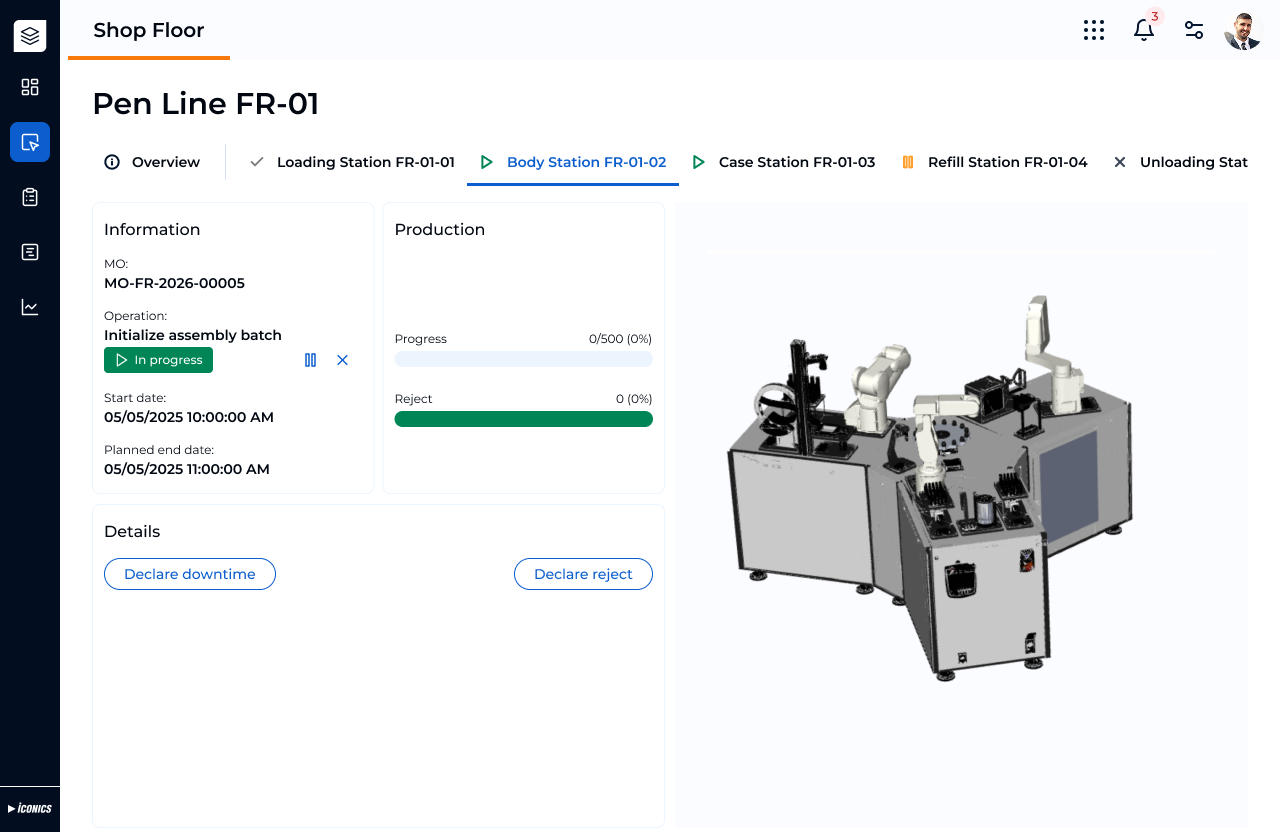
Task: Cancel the operation with the X icon
Action: coord(342,360)
